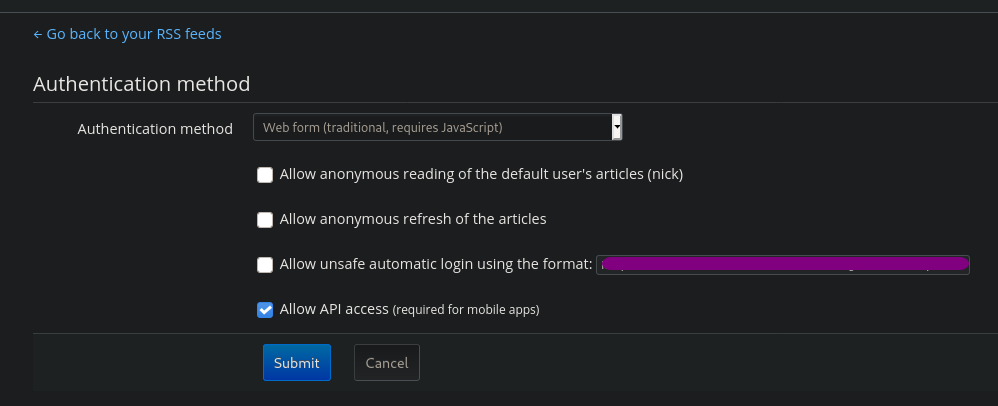The width and height of the screenshot is (998, 406).
Task: Click the automatic login format field
Action: [783, 265]
